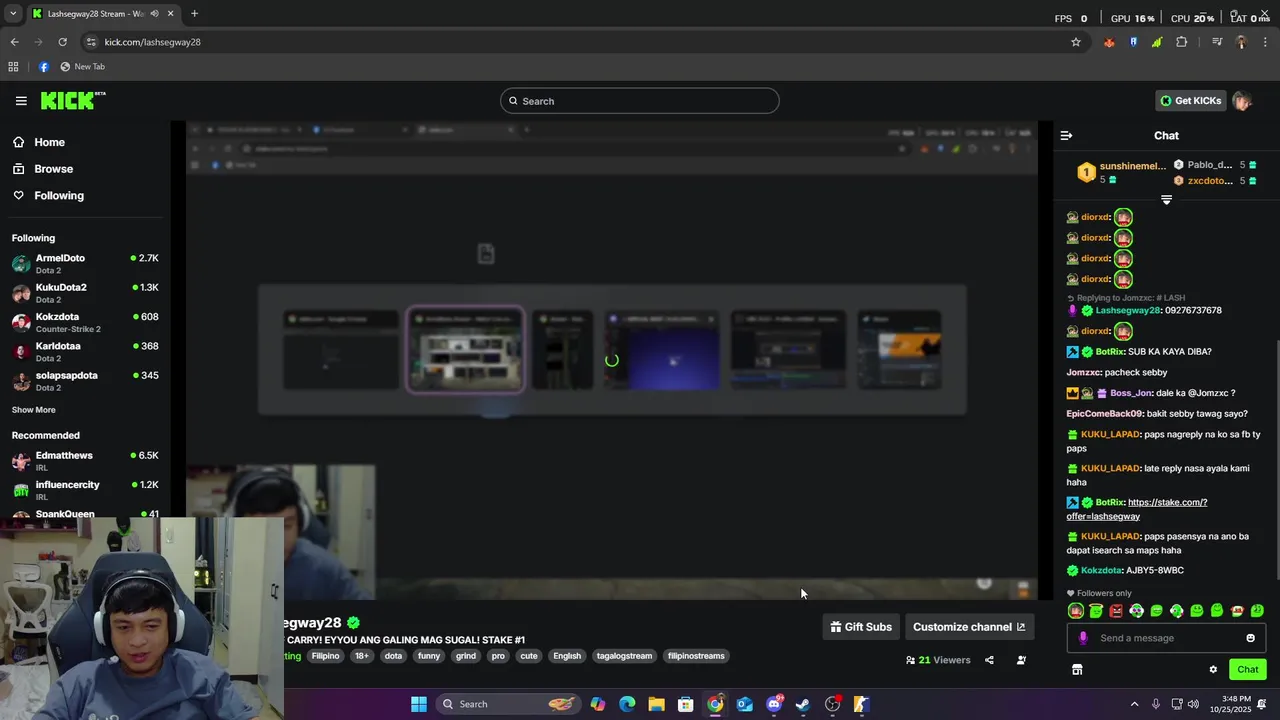This screenshot has height=720, width=1280.
Task: Open the MetaMask fox extension
Action: click(1109, 42)
